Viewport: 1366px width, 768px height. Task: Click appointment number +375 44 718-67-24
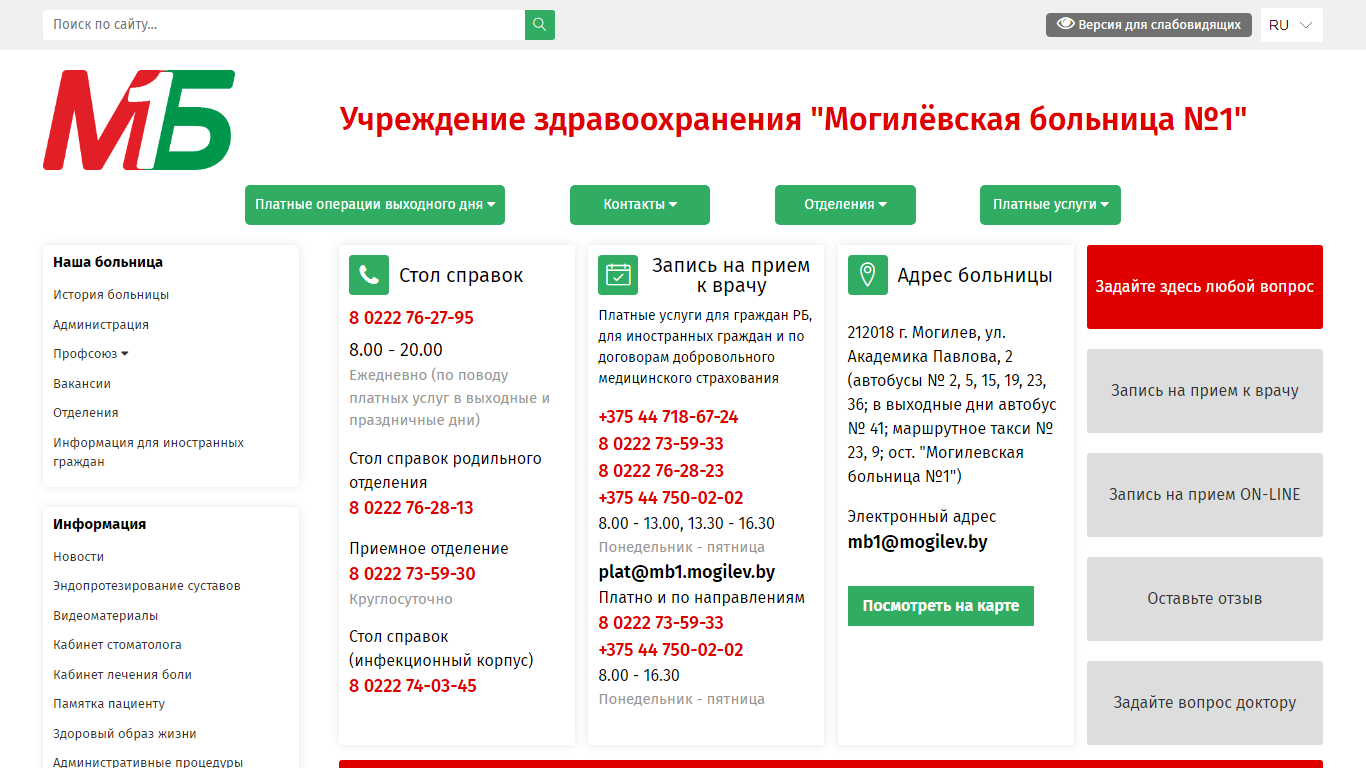(668, 417)
